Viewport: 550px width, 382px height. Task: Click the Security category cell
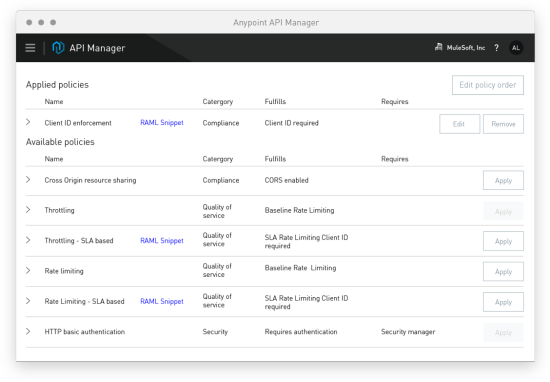coord(215,332)
